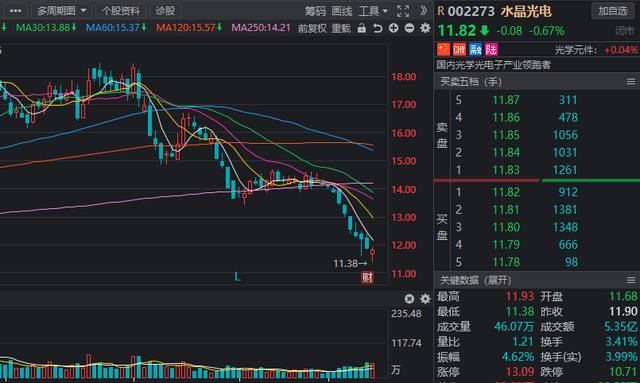Click the red 财 marker icon

tap(367, 278)
